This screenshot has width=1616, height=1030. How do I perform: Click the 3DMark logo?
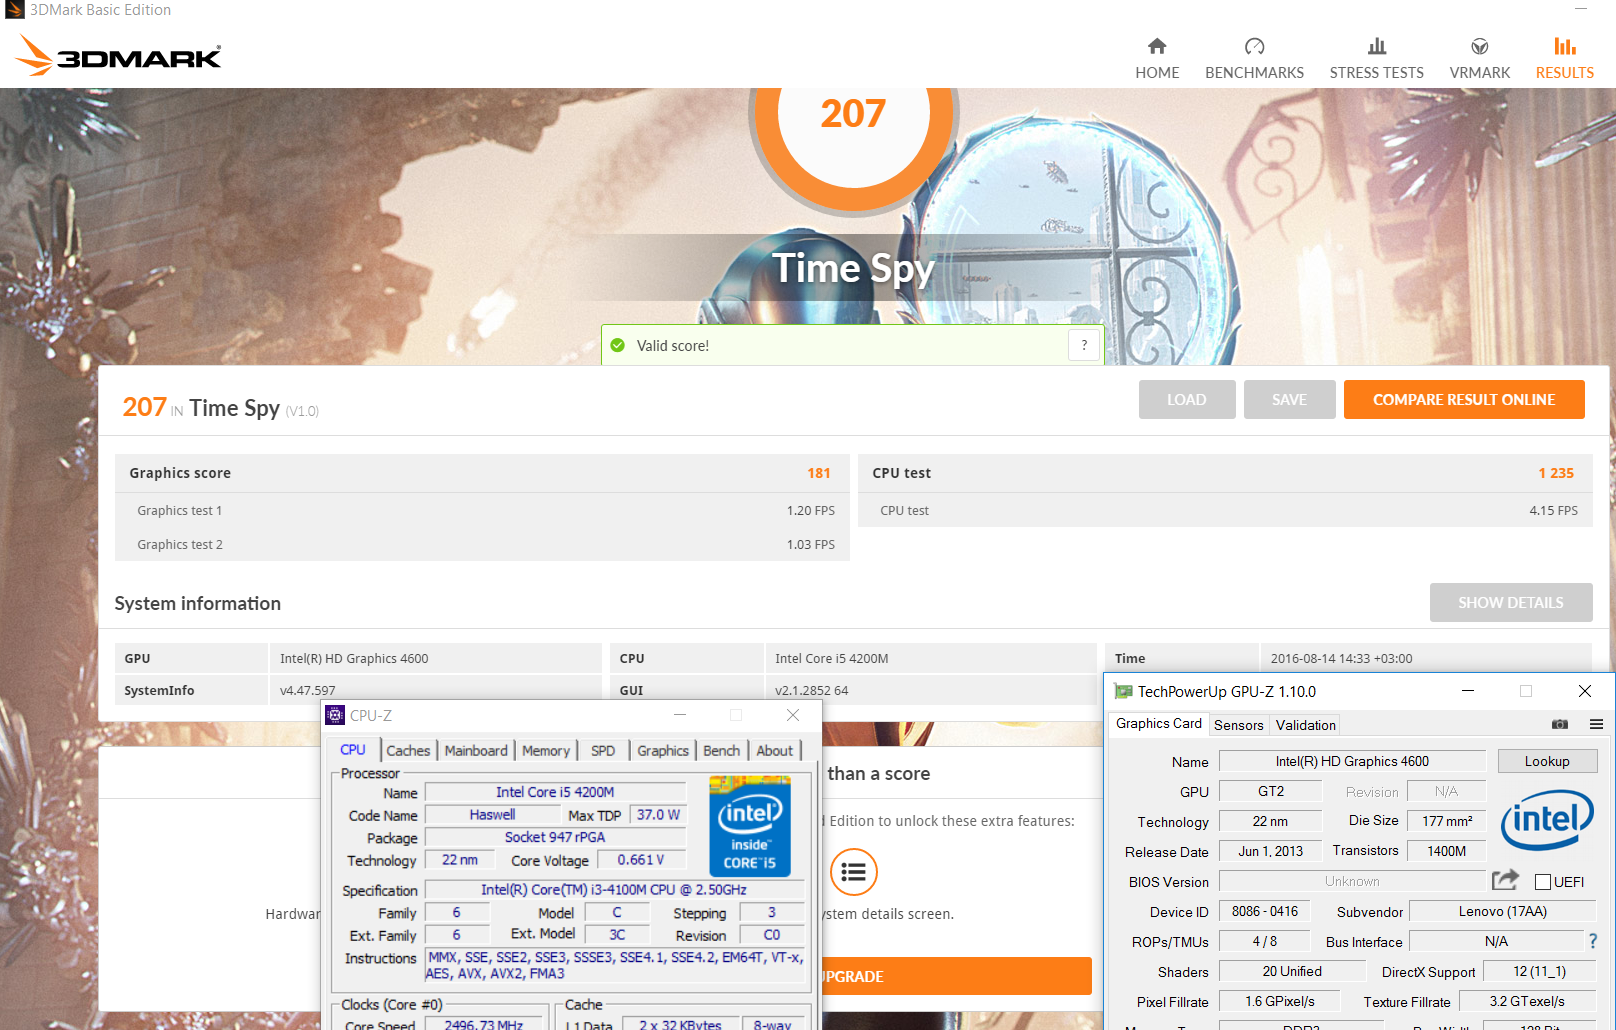[x=118, y=56]
